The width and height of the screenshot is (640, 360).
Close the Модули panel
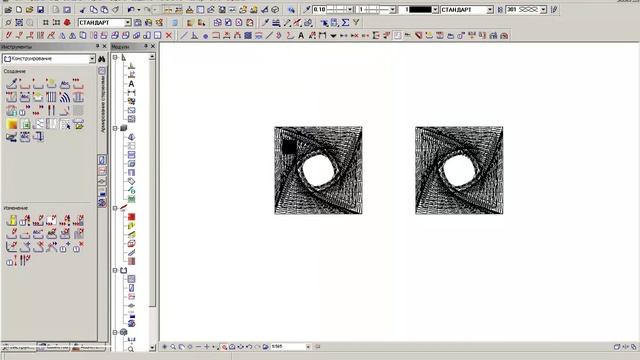(153, 46)
